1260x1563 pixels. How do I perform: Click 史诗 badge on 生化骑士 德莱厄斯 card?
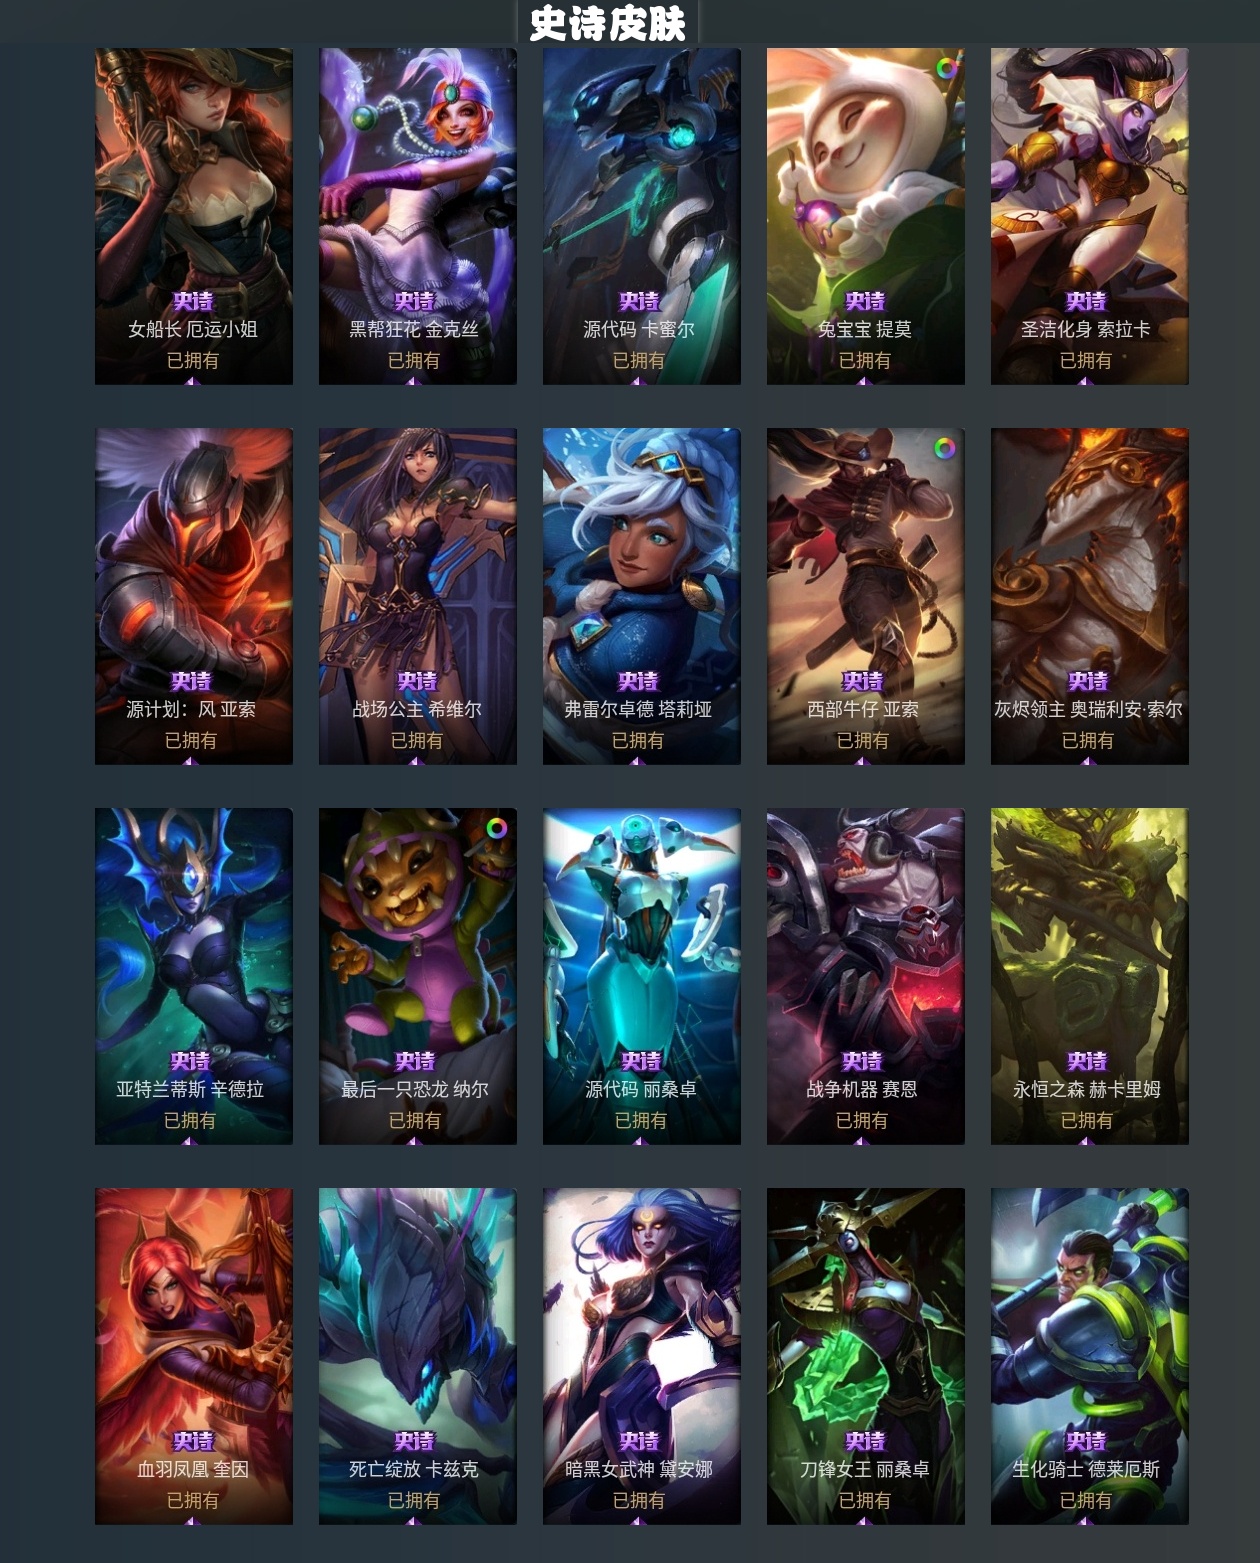click(x=1086, y=1441)
